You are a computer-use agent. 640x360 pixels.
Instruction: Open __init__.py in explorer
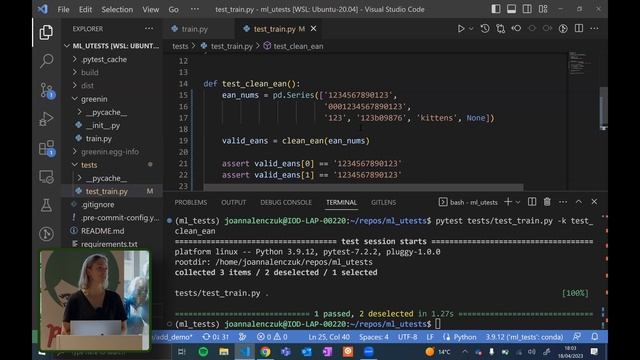103,125
